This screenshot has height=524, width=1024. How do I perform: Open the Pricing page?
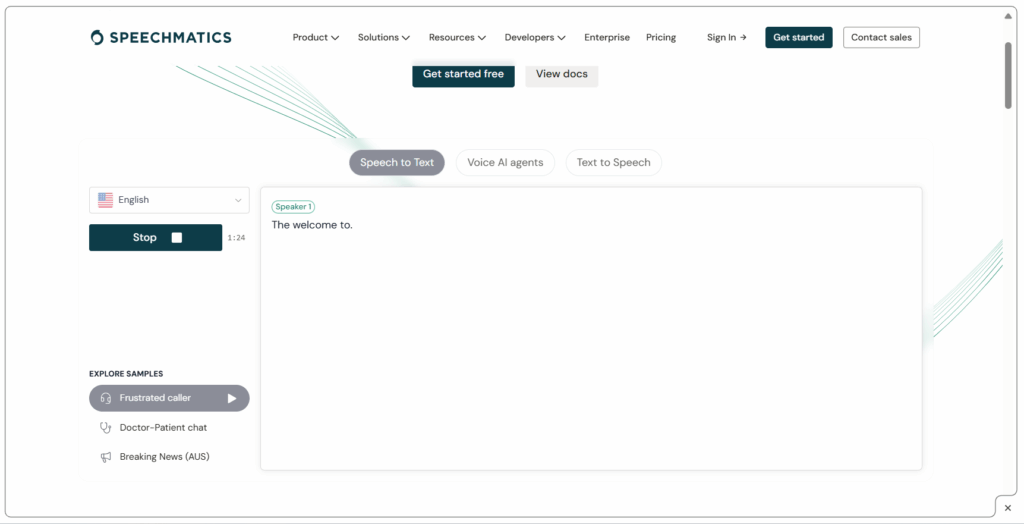click(661, 37)
